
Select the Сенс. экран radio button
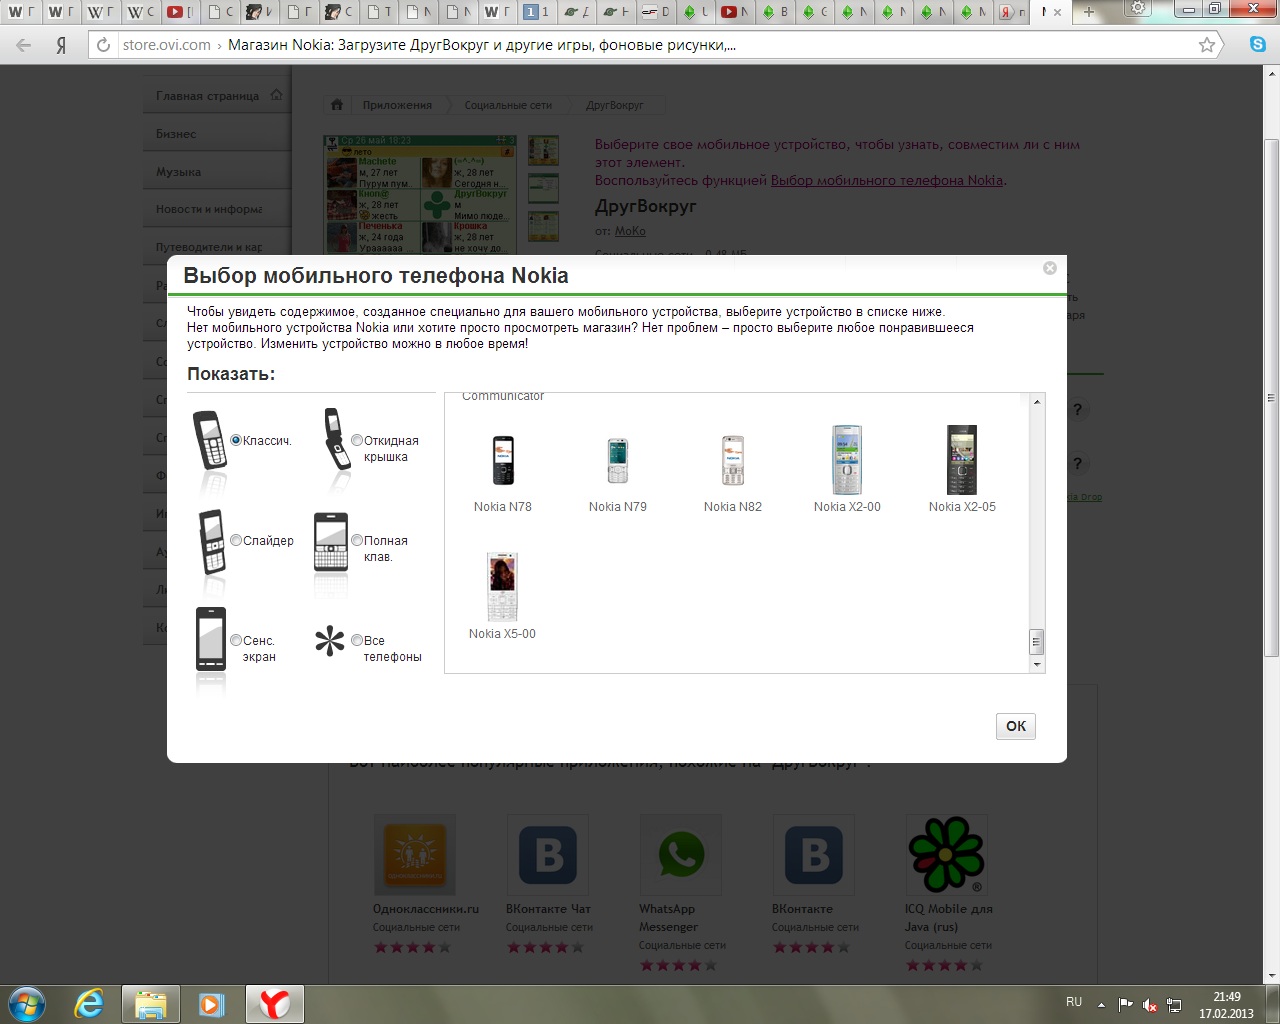pyautogui.click(x=236, y=640)
